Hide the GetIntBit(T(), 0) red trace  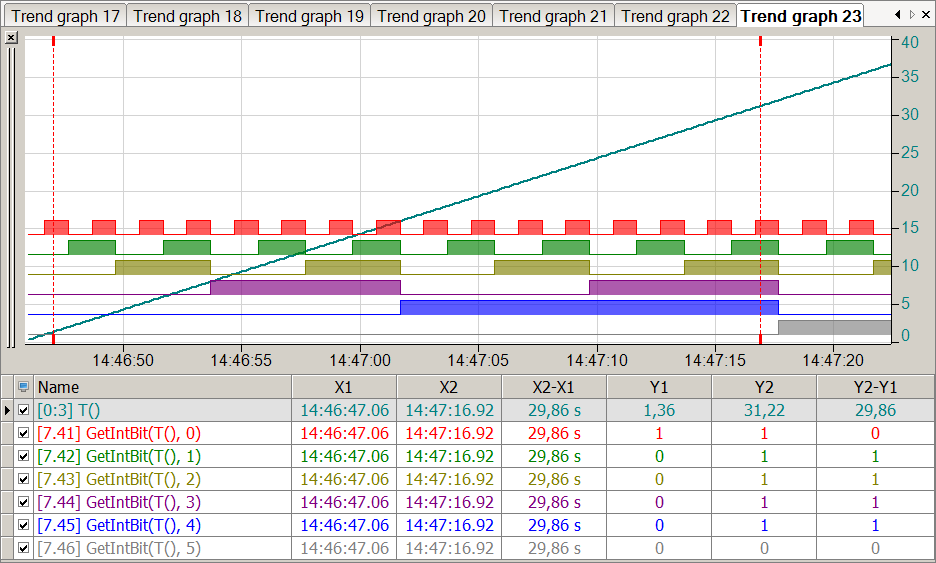[24, 433]
